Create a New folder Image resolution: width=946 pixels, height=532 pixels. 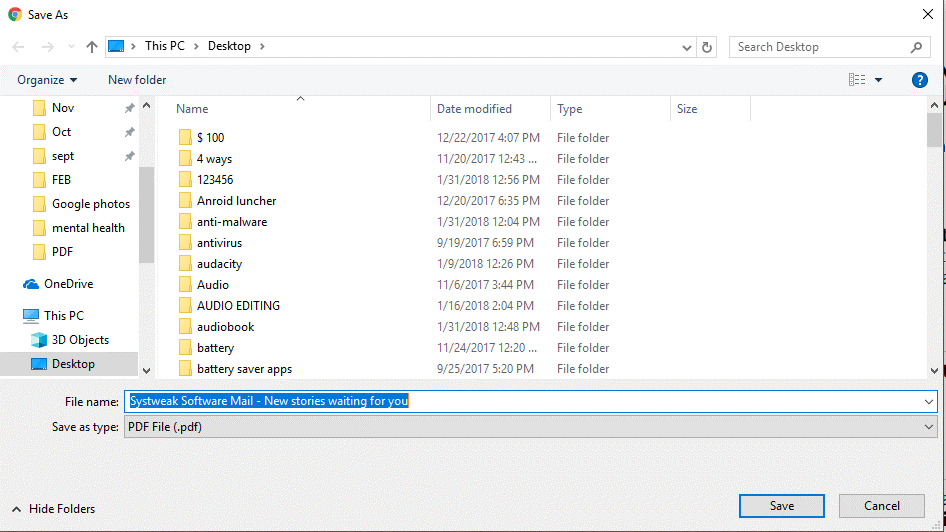click(137, 80)
